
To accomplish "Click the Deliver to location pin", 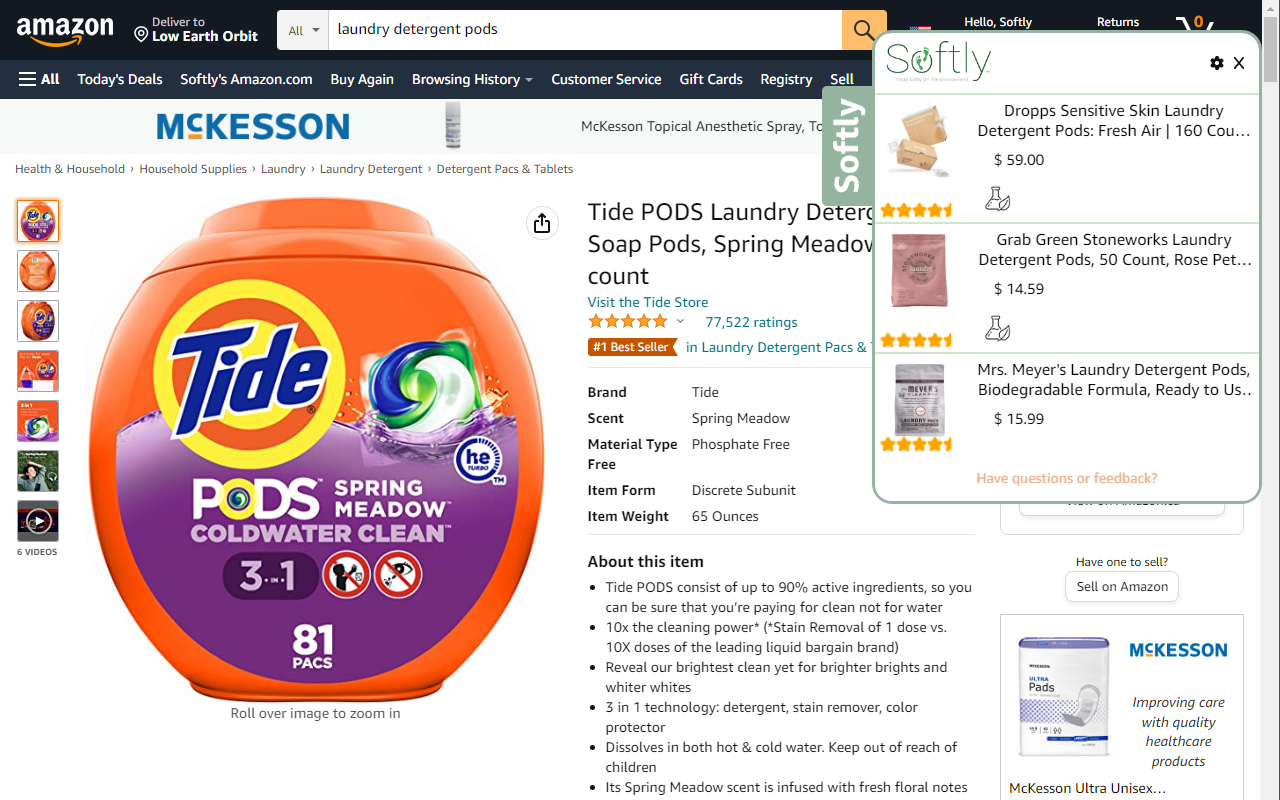I will (x=141, y=35).
